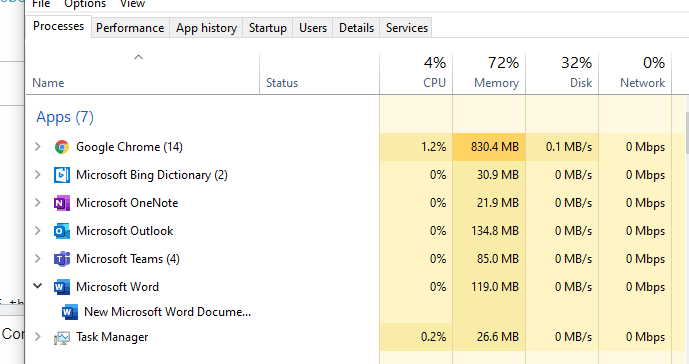Open the Options menu

click(85, 4)
